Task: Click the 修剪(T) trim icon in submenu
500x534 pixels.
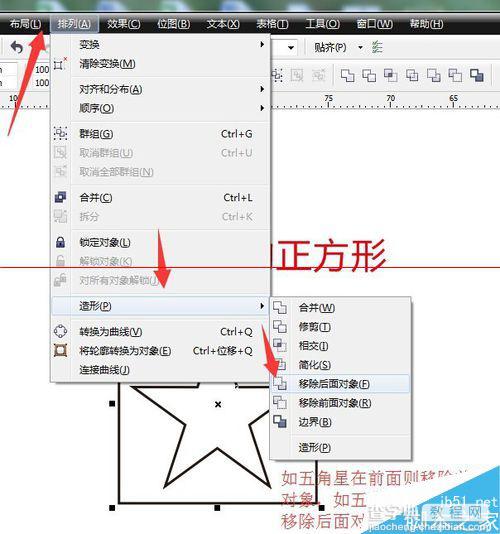Action: tap(280, 327)
